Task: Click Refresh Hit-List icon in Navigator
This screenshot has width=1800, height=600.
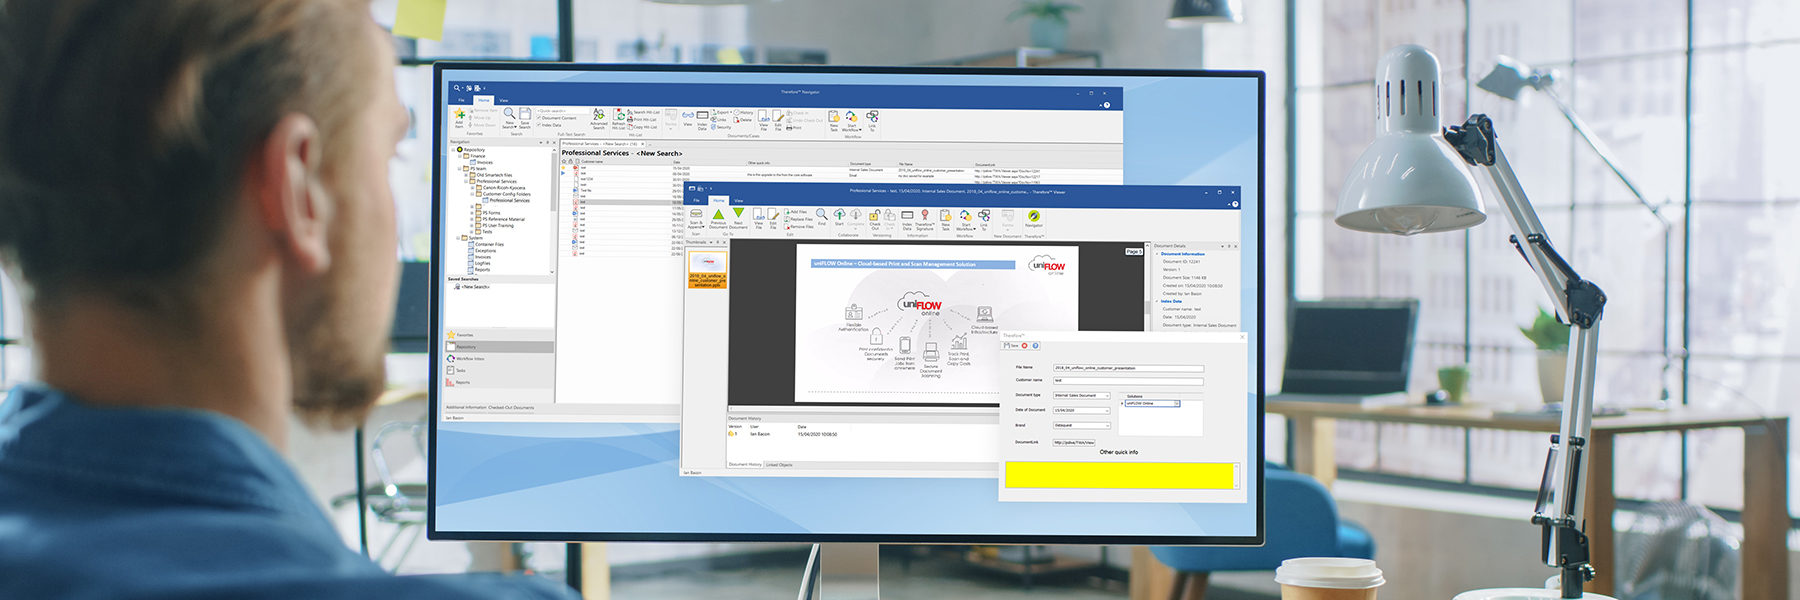Action: click(x=618, y=114)
